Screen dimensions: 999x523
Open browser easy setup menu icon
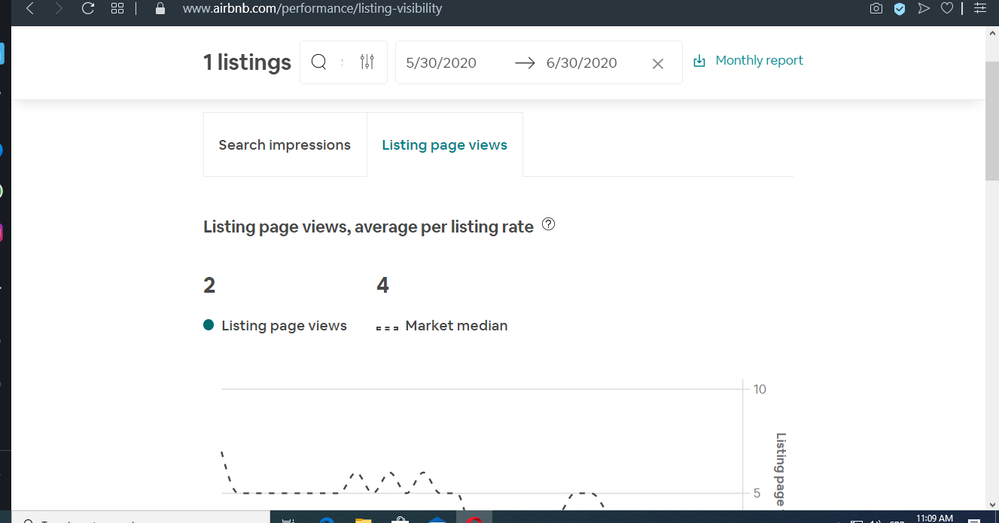[x=980, y=8]
